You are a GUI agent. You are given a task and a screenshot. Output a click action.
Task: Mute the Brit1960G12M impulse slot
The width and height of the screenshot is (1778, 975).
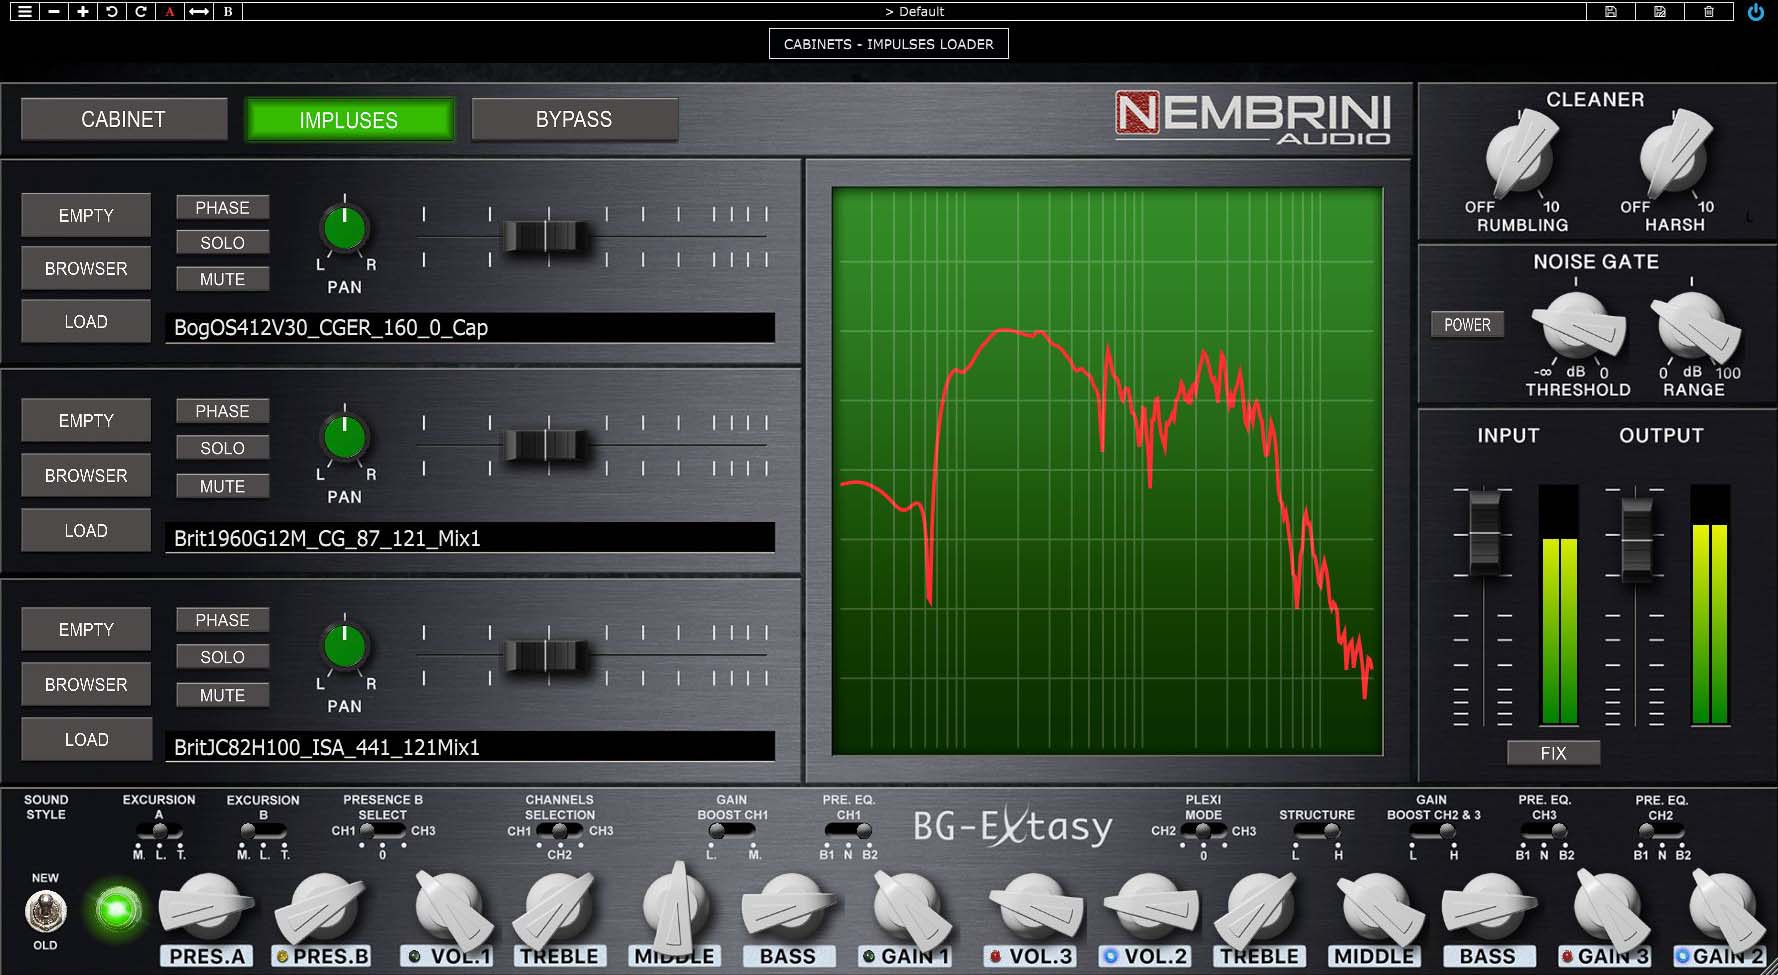click(222, 485)
